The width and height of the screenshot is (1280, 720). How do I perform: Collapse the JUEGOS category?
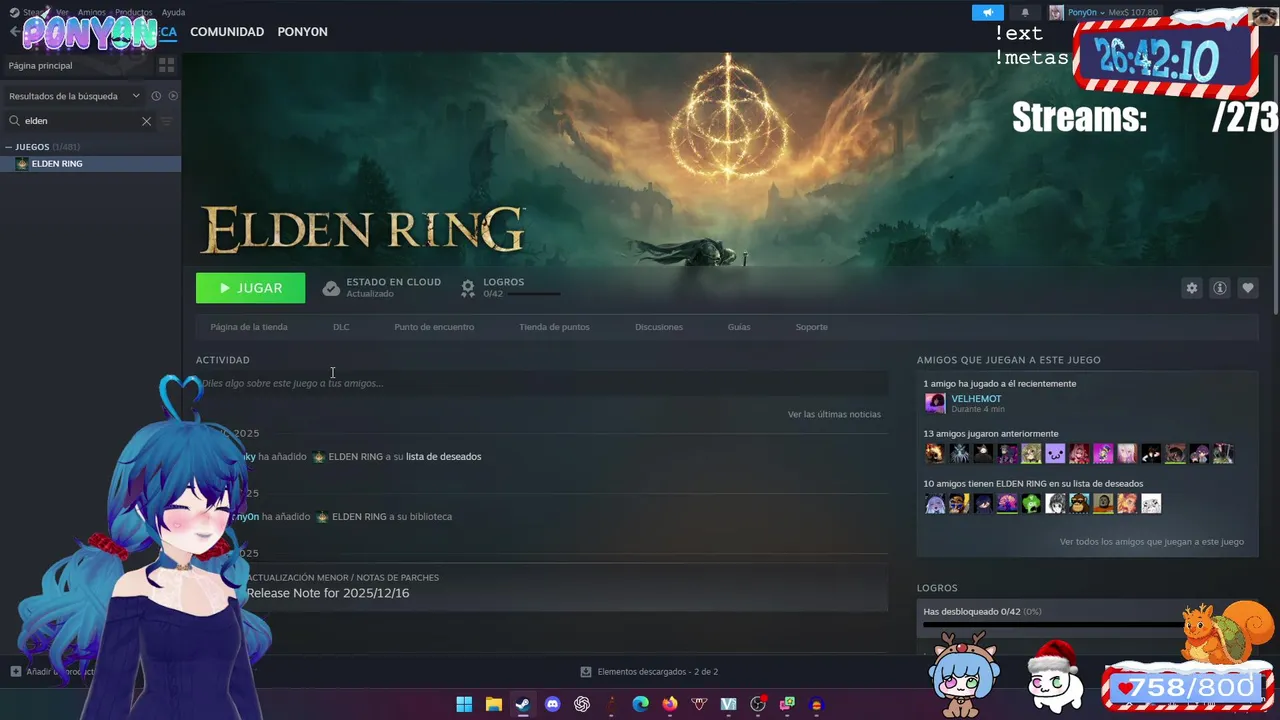tap(9, 147)
